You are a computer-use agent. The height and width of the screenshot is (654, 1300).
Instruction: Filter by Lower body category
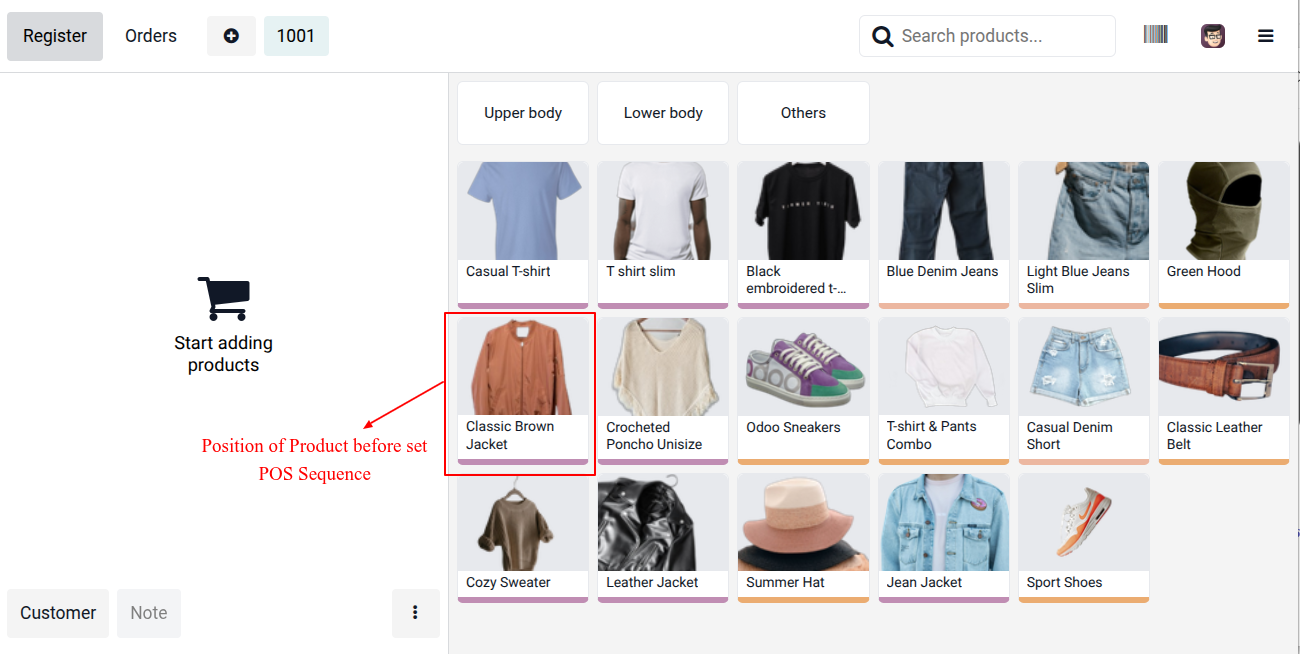point(663,113)
